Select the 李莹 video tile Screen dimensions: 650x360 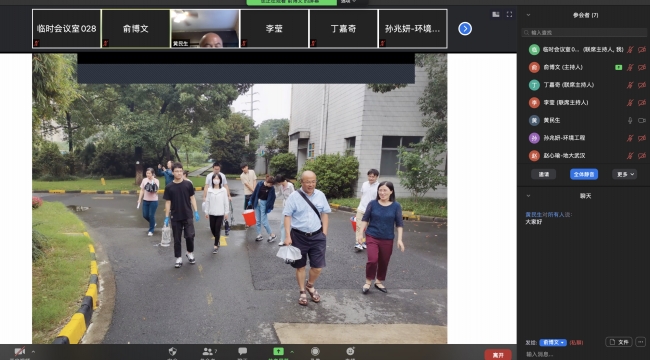coord(274,29)
